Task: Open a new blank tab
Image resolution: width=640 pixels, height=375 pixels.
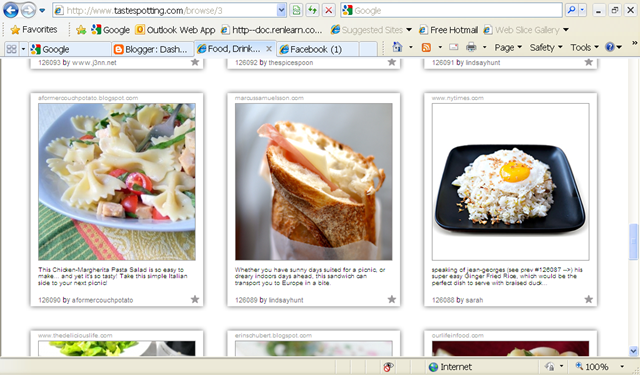Action: [369, 49]
